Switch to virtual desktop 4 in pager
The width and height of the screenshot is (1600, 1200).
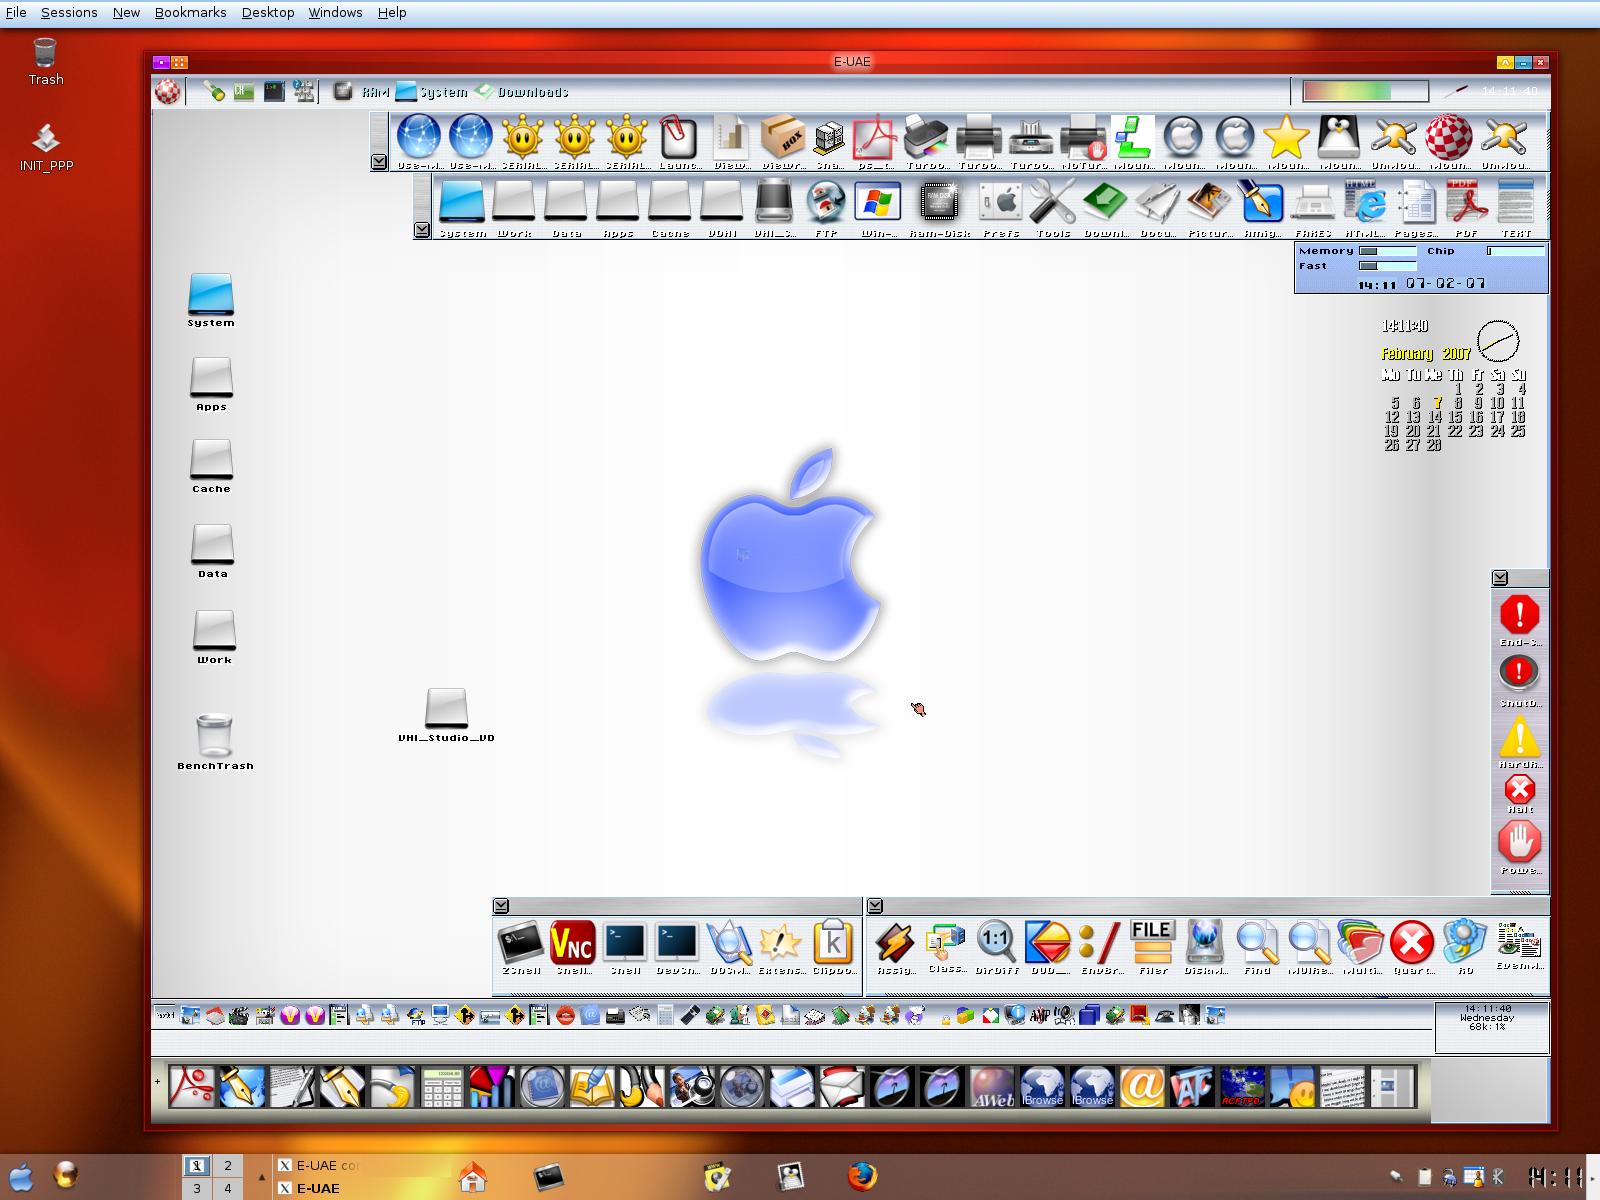(227, 1188)
